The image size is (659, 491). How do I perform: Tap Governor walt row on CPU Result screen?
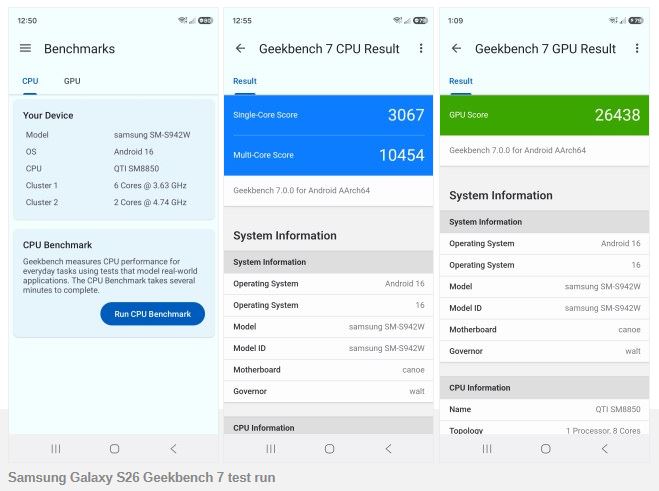click(x=328, y=391)
